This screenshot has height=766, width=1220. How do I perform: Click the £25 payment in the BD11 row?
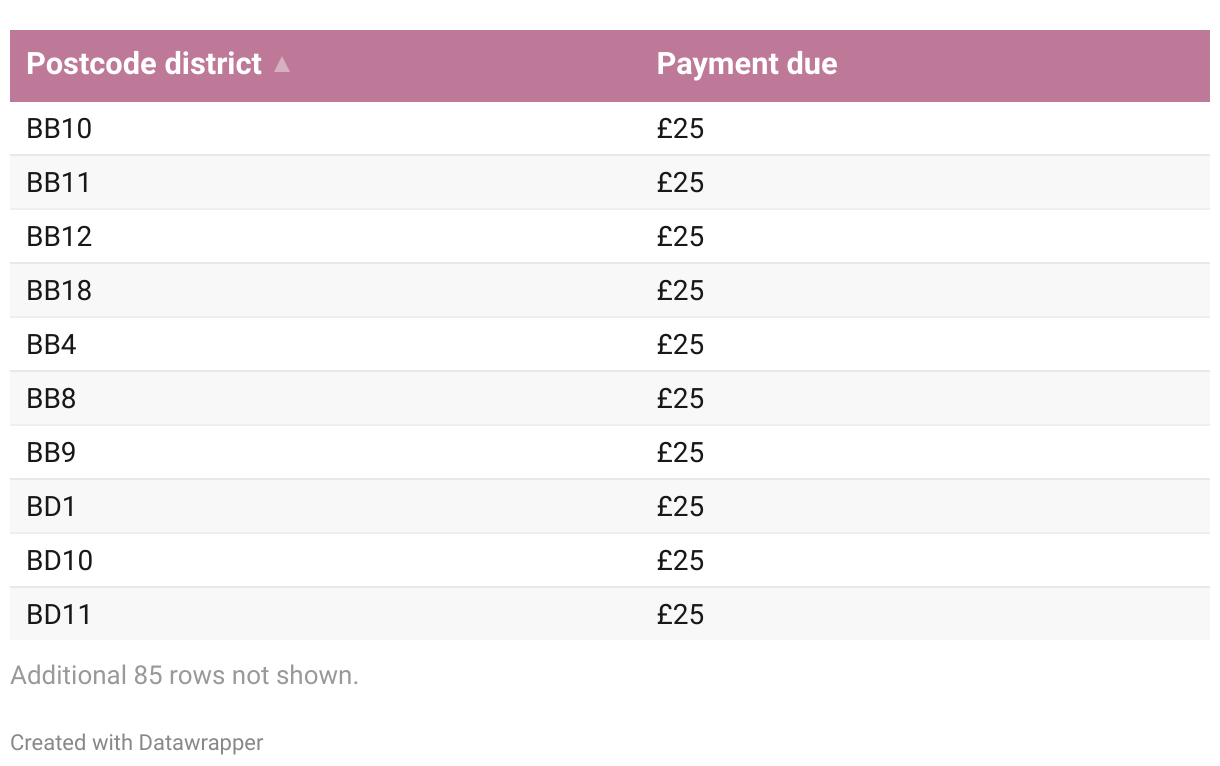tap(680, 614)
